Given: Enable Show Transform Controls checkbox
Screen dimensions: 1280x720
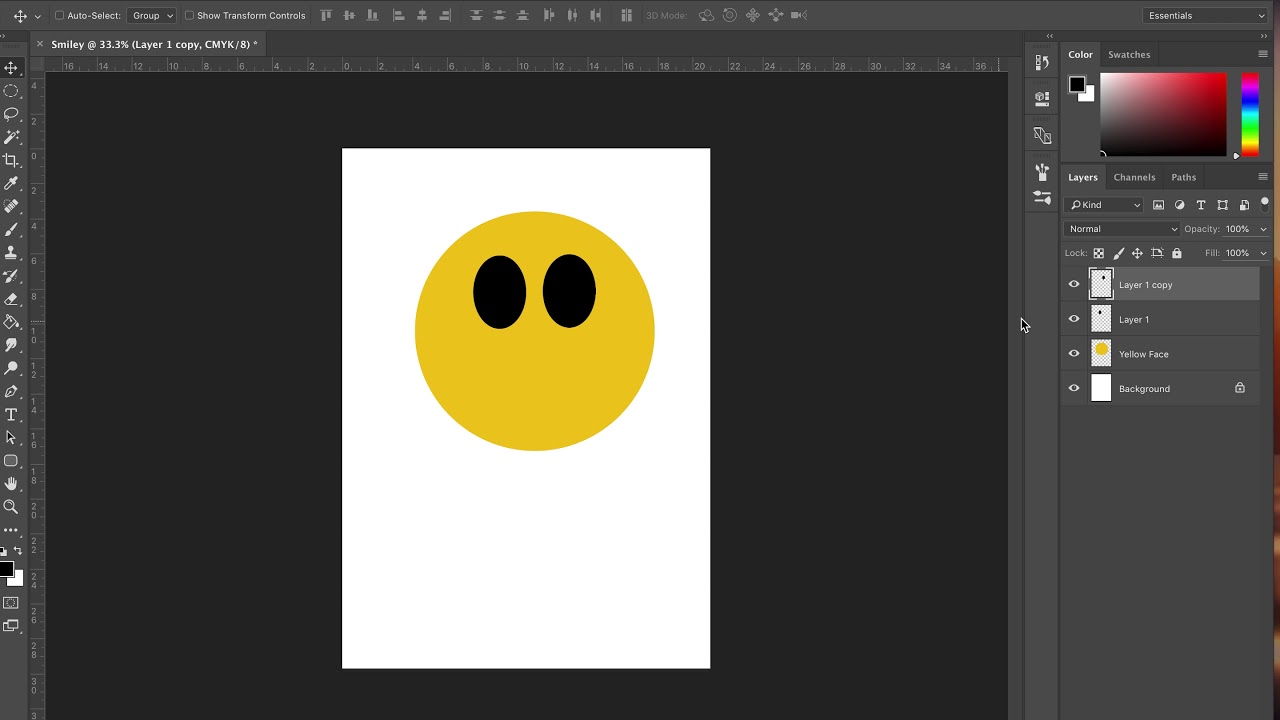Looking at the screenshot, I should (x=189, y=16).
